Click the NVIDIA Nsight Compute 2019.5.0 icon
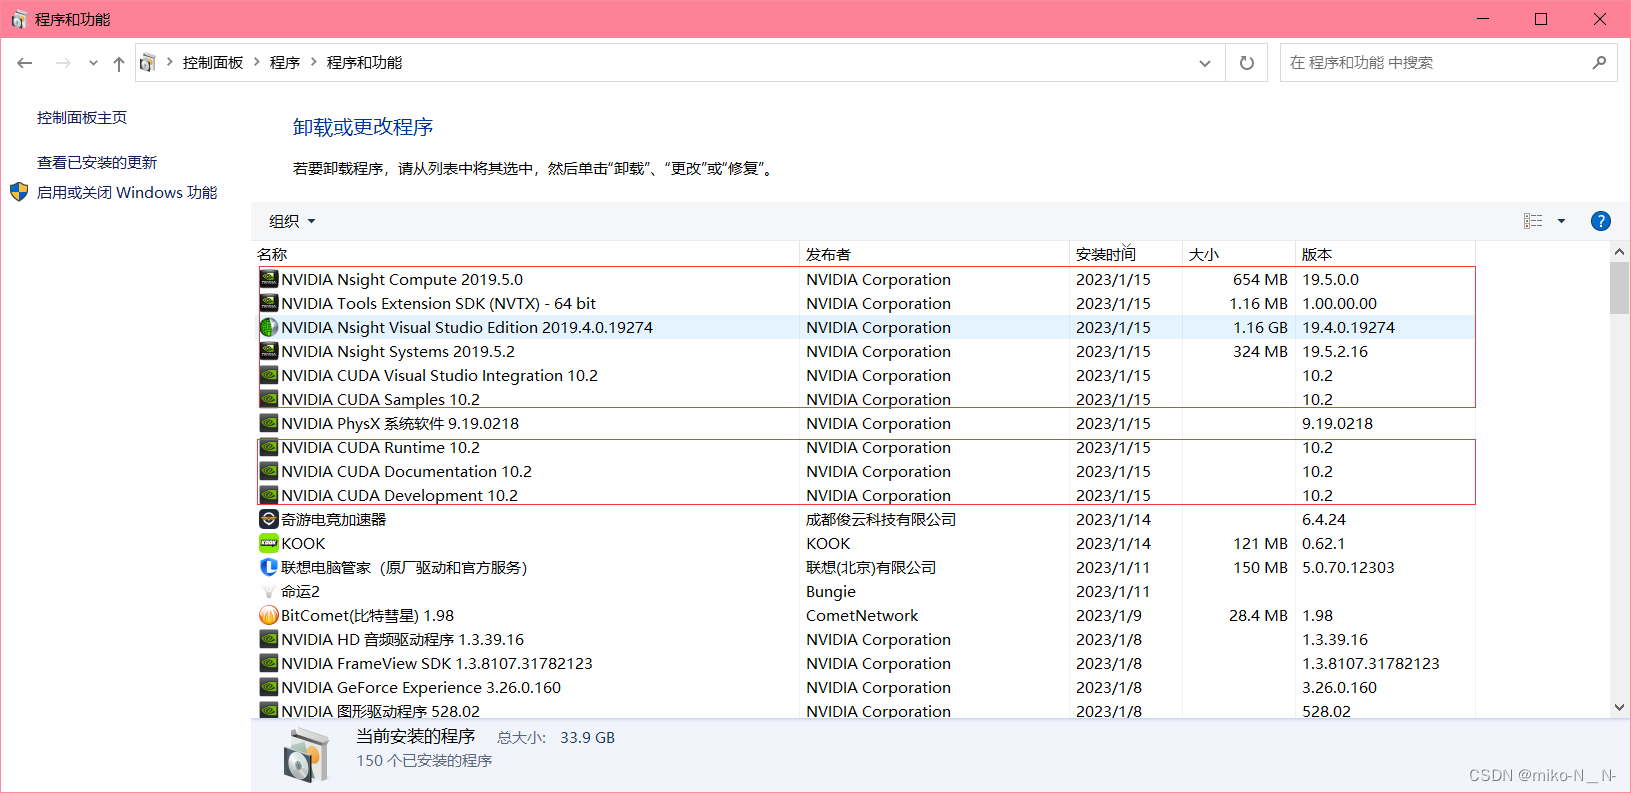Viewport: 1631px width, 793px height. click(x=268, y=279)
